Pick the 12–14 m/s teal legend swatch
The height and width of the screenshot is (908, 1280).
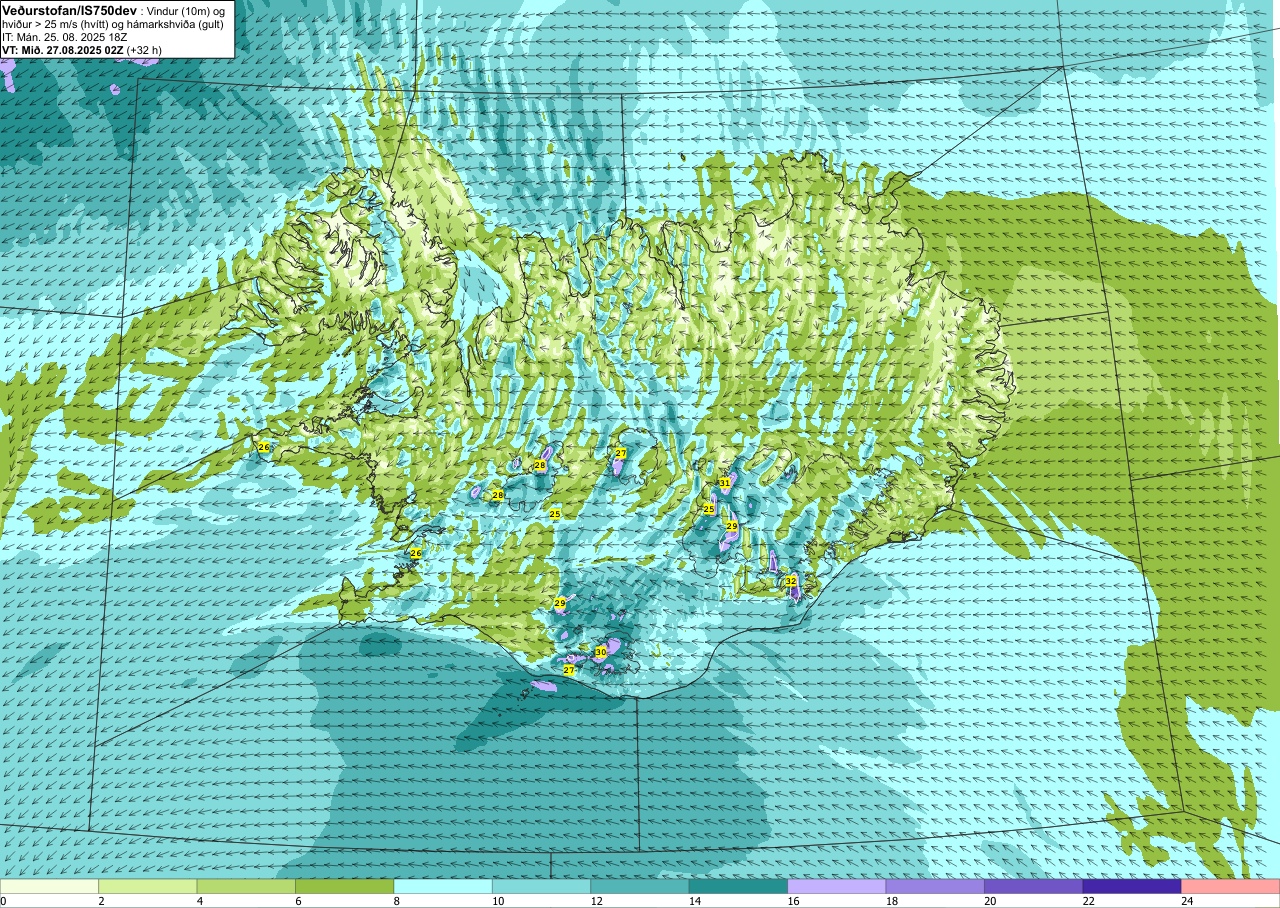[x=640, y=887]
